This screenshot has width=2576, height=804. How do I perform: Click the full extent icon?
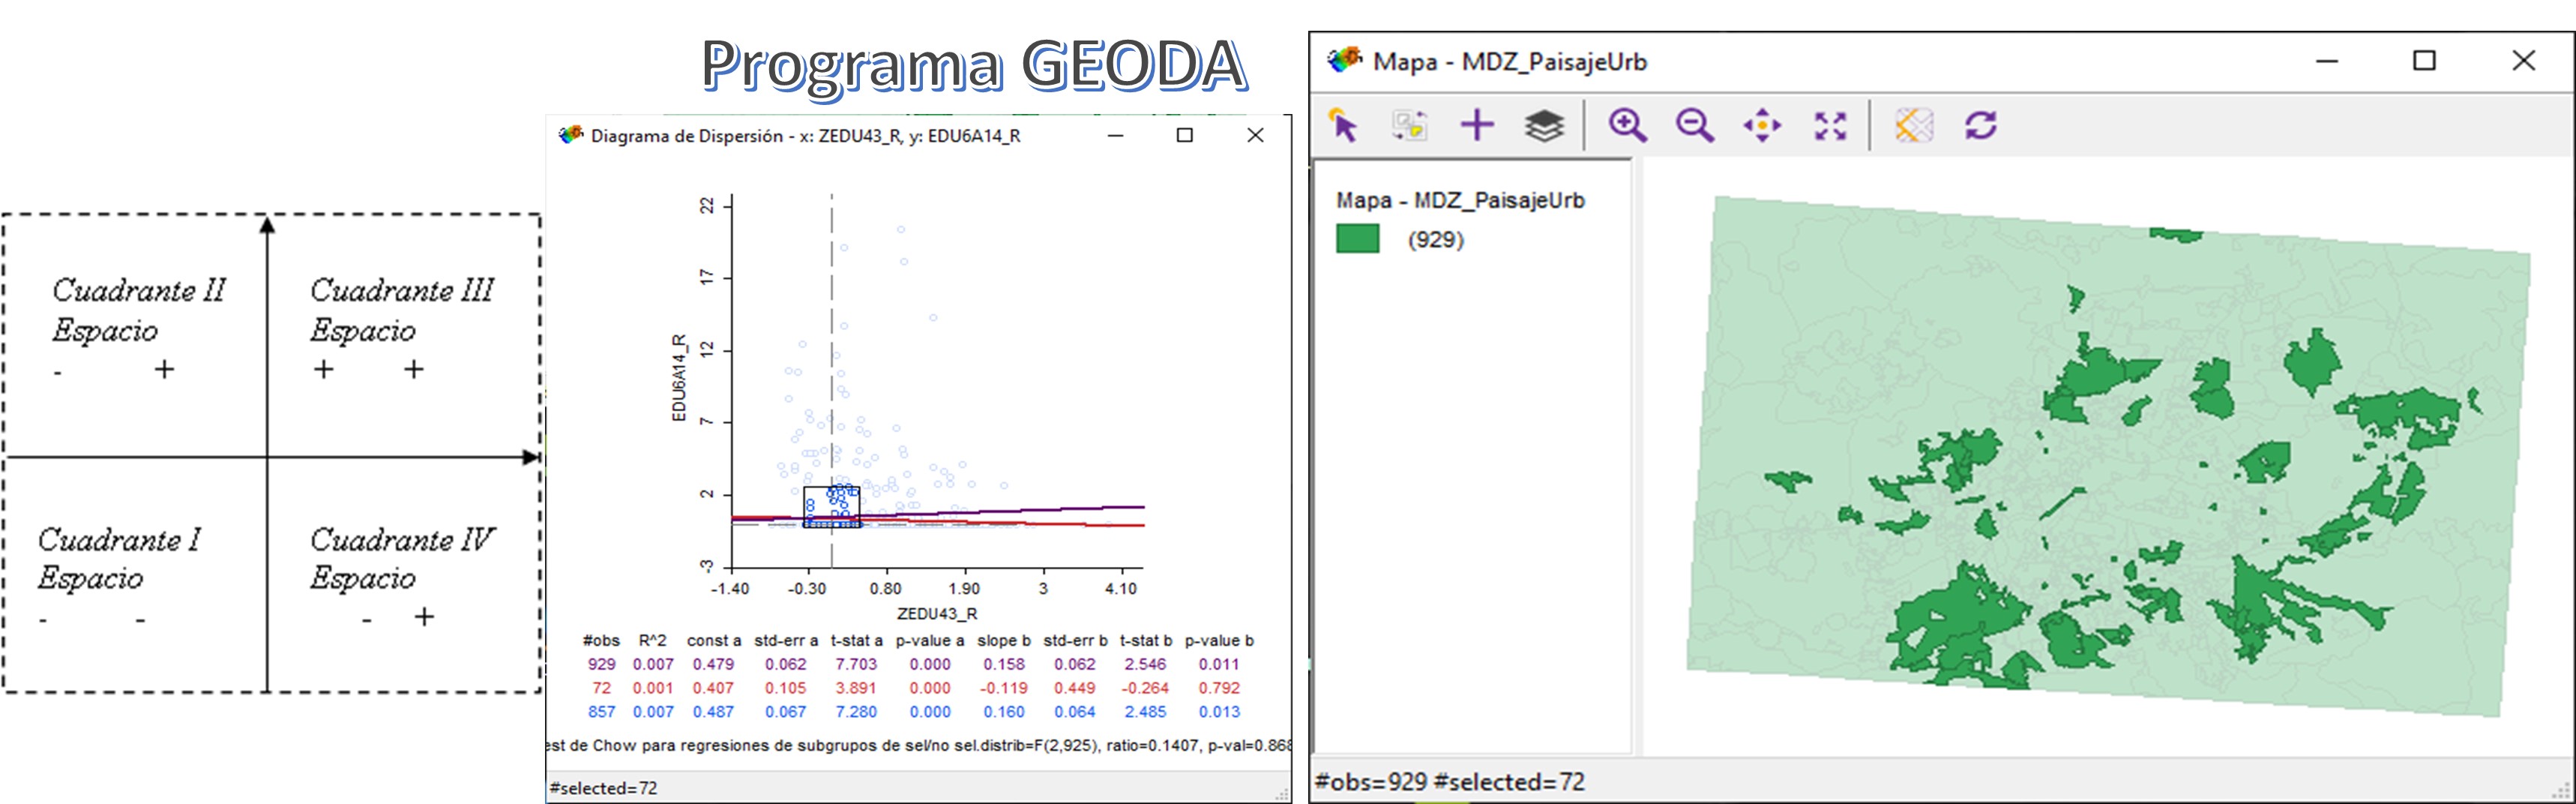tap(1830, 126)
